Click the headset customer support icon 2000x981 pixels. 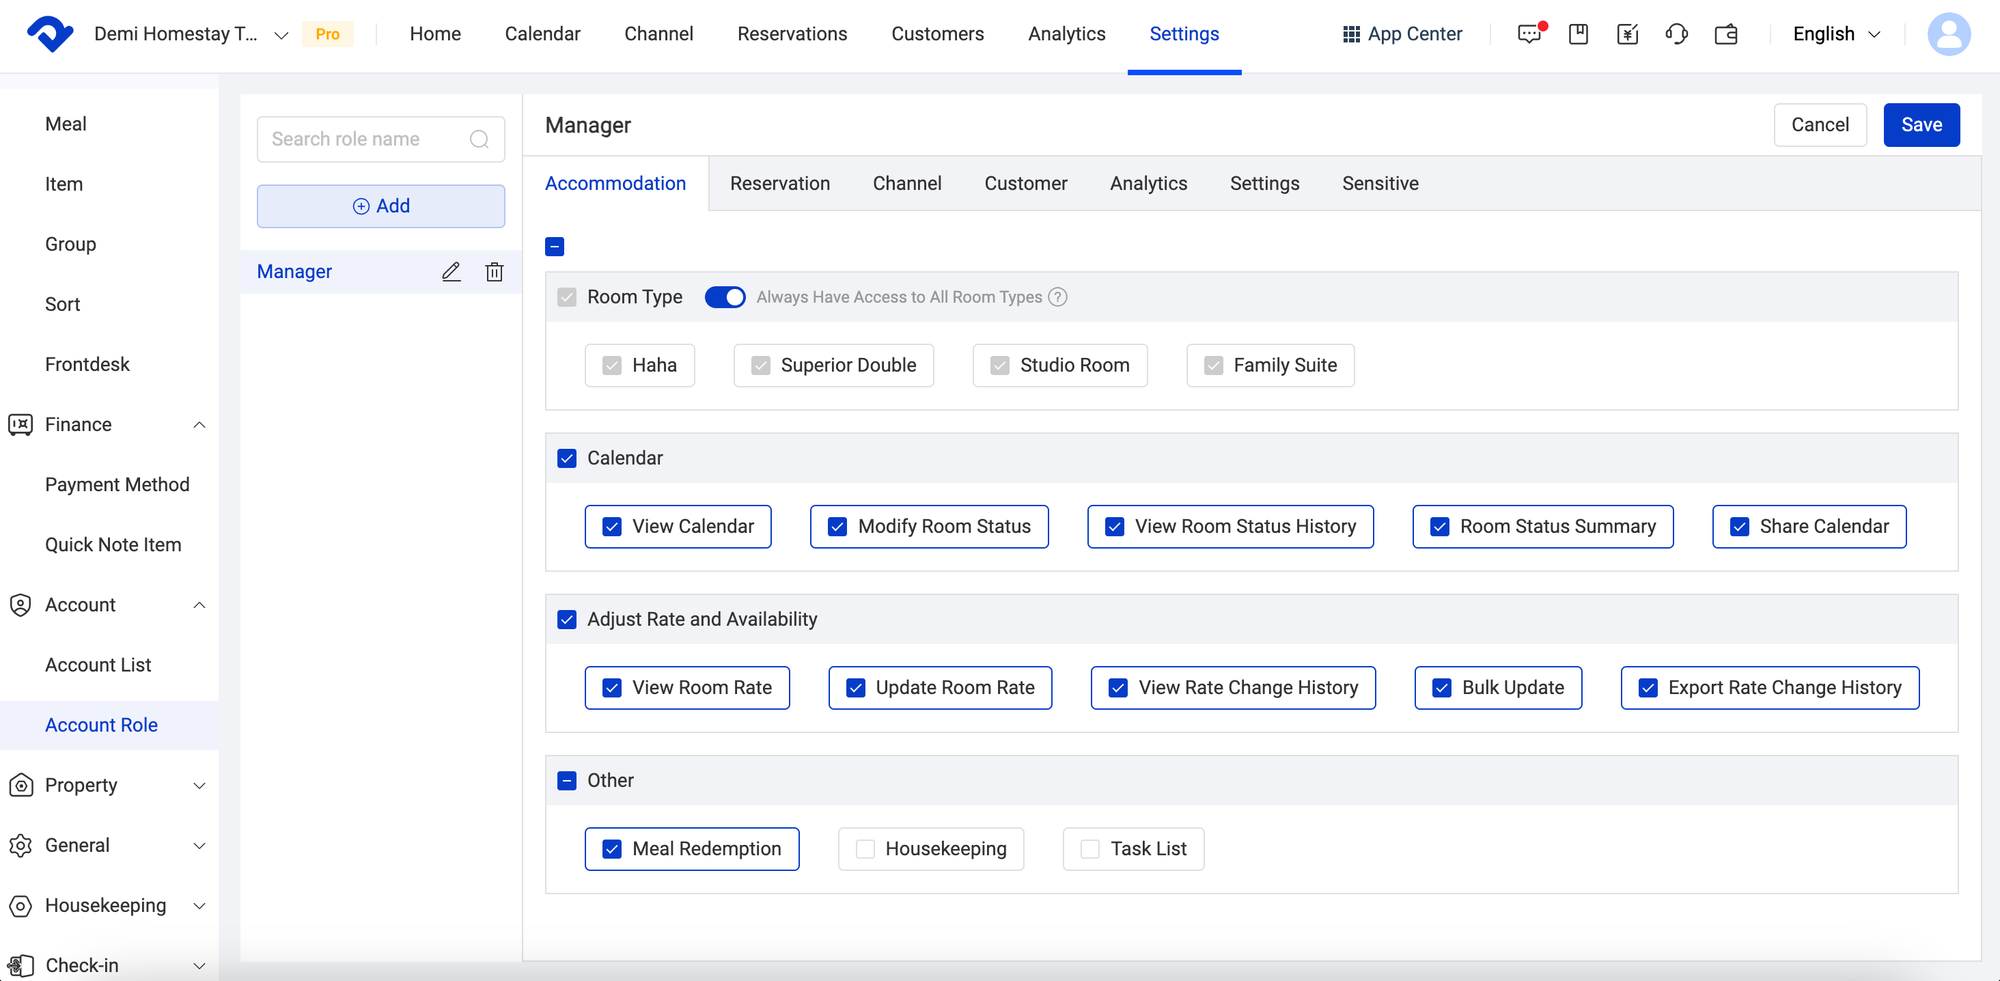1676,34
